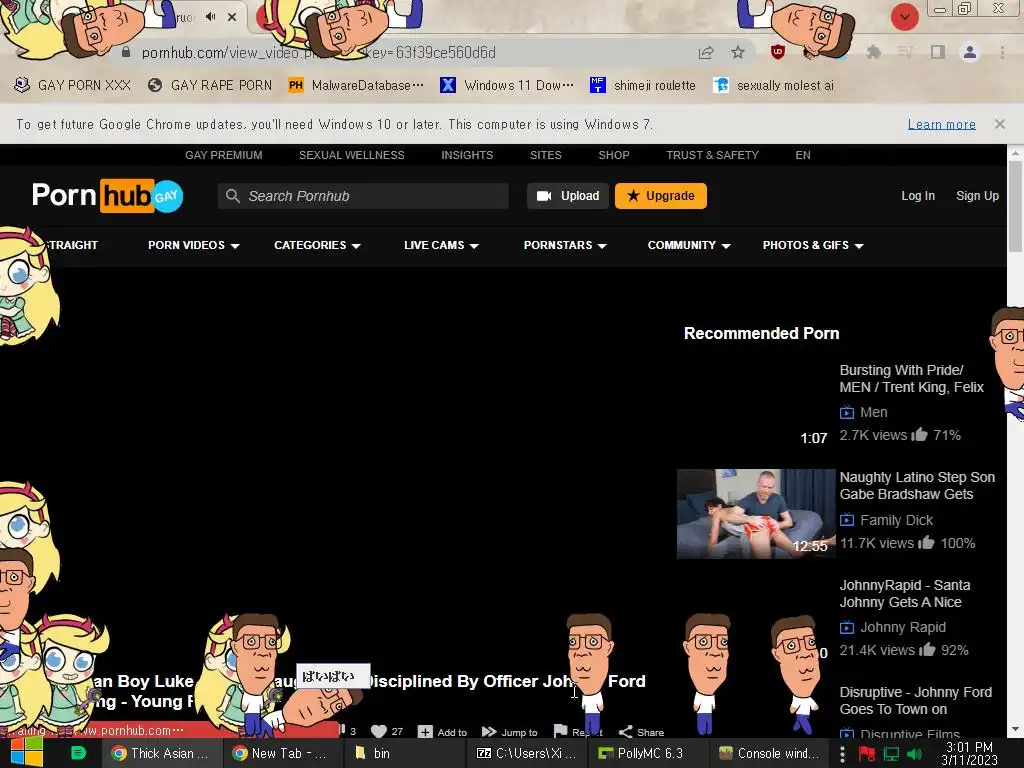Switch to the C:\Users\Xi… taskbar window

(x=526, y=753)
